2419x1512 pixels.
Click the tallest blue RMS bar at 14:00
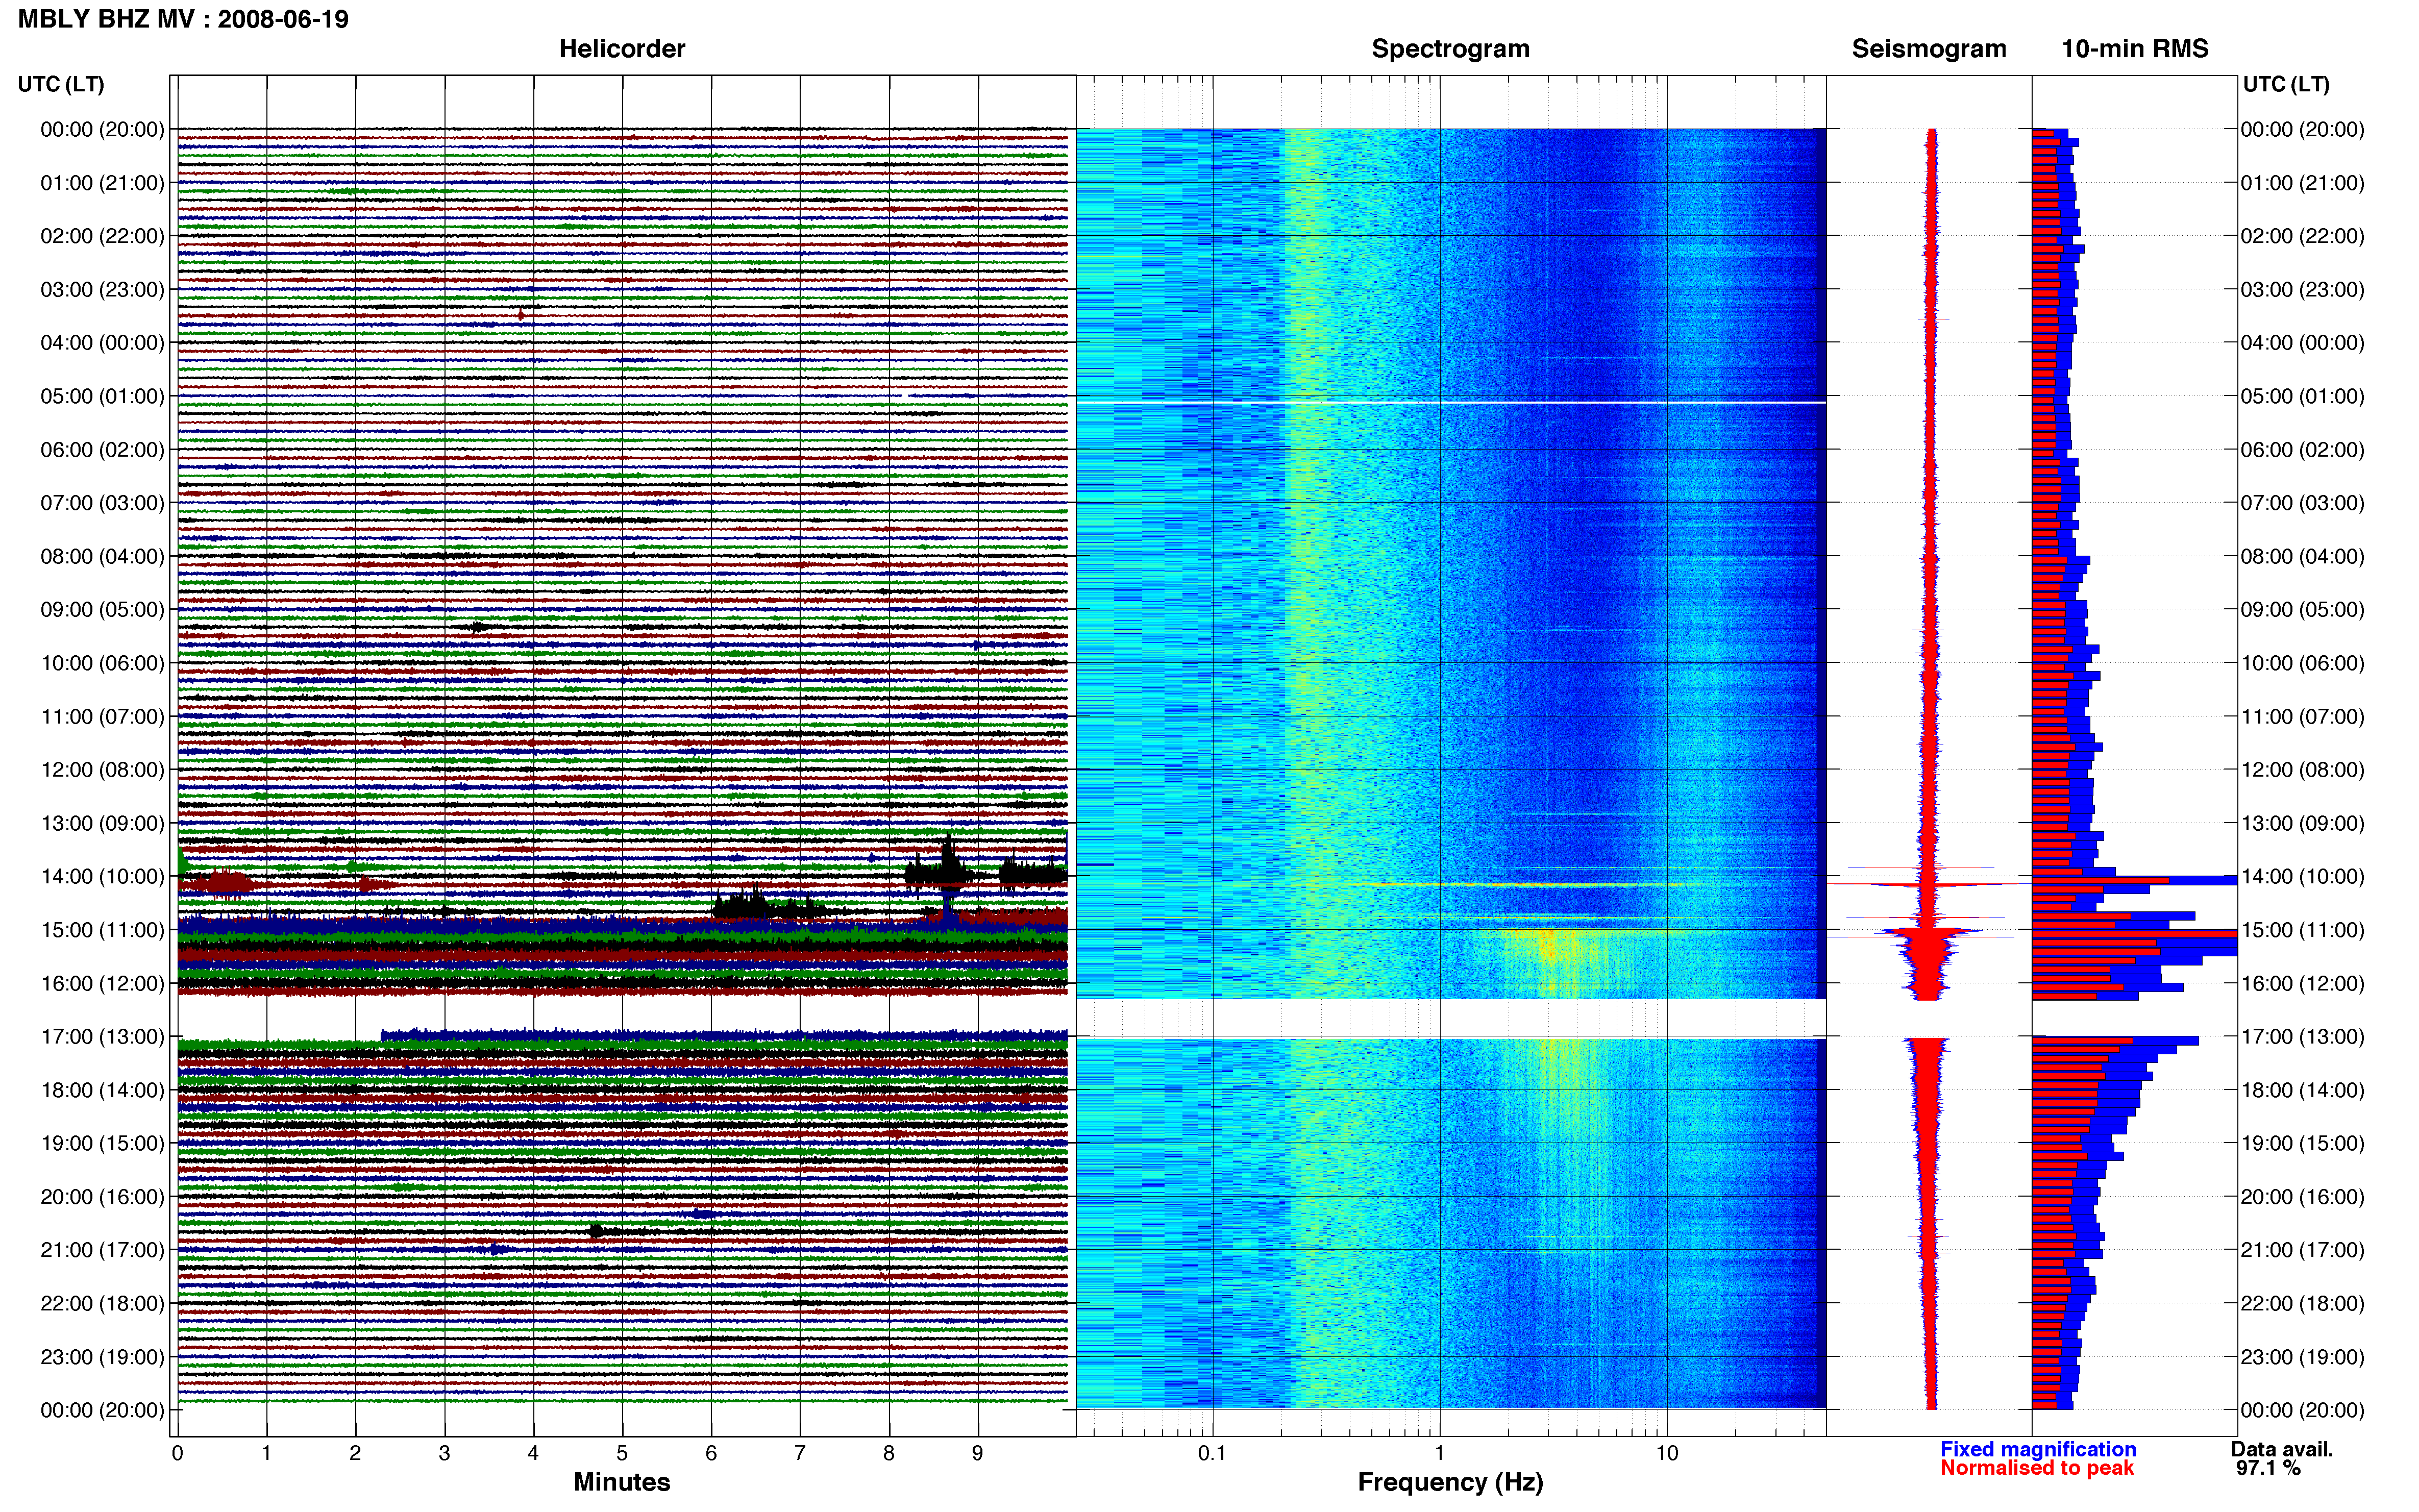2135,880
